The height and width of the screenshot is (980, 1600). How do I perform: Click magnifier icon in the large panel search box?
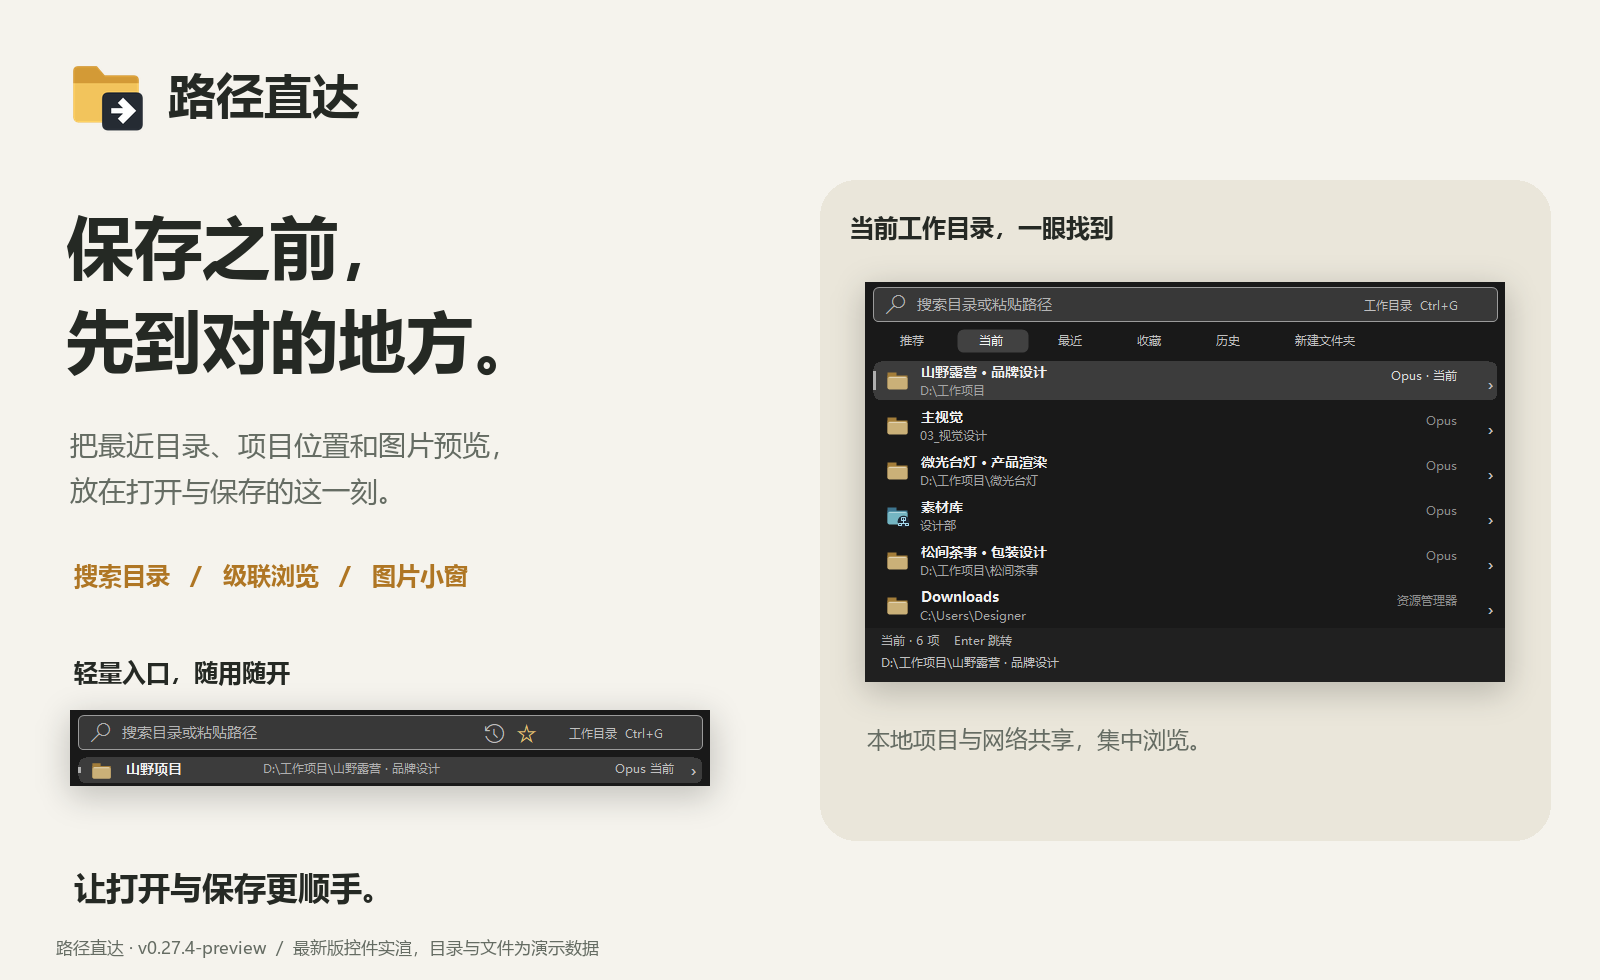click(x=896, y=304)
